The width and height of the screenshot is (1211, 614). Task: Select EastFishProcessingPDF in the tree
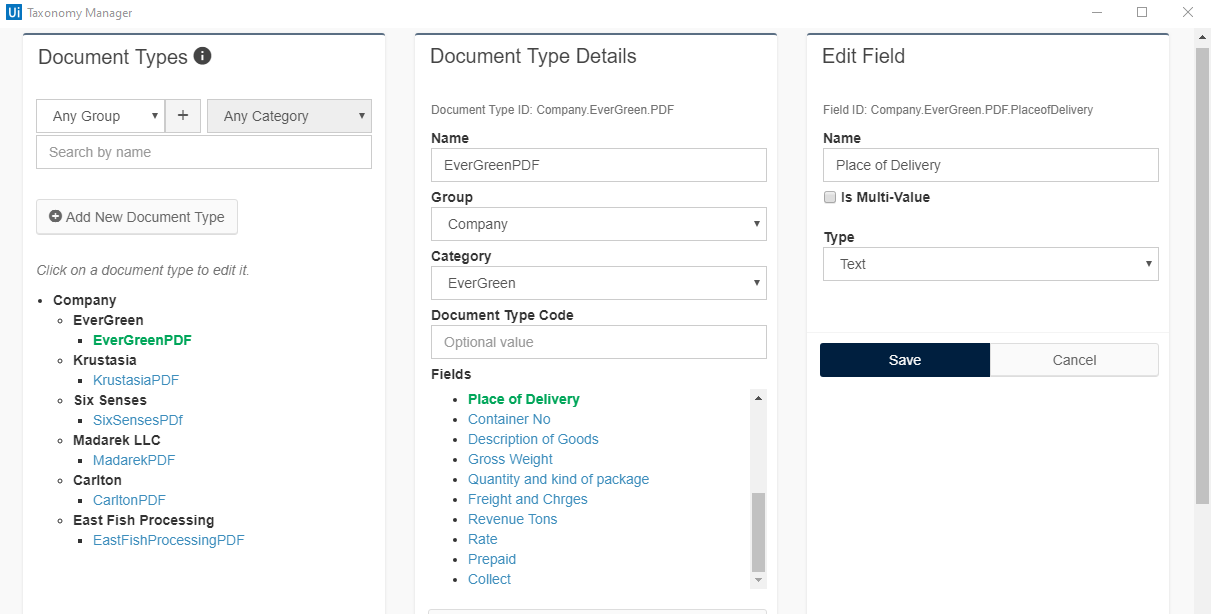coord(168,540)
